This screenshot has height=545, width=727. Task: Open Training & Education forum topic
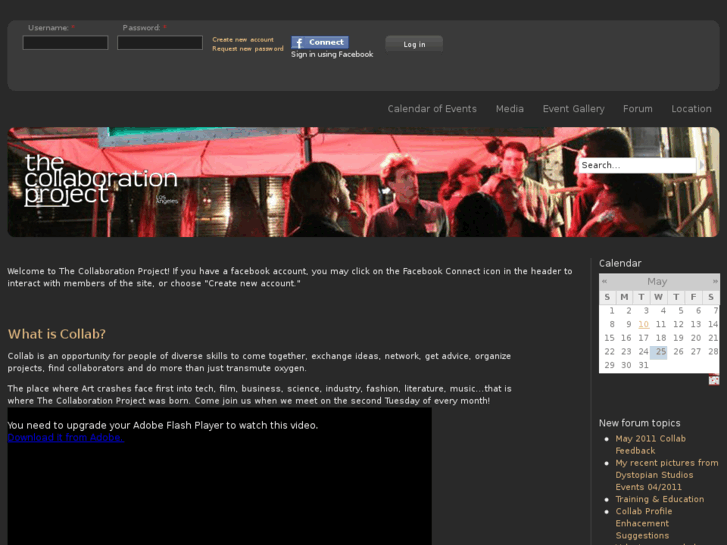(x=659, y=499)
